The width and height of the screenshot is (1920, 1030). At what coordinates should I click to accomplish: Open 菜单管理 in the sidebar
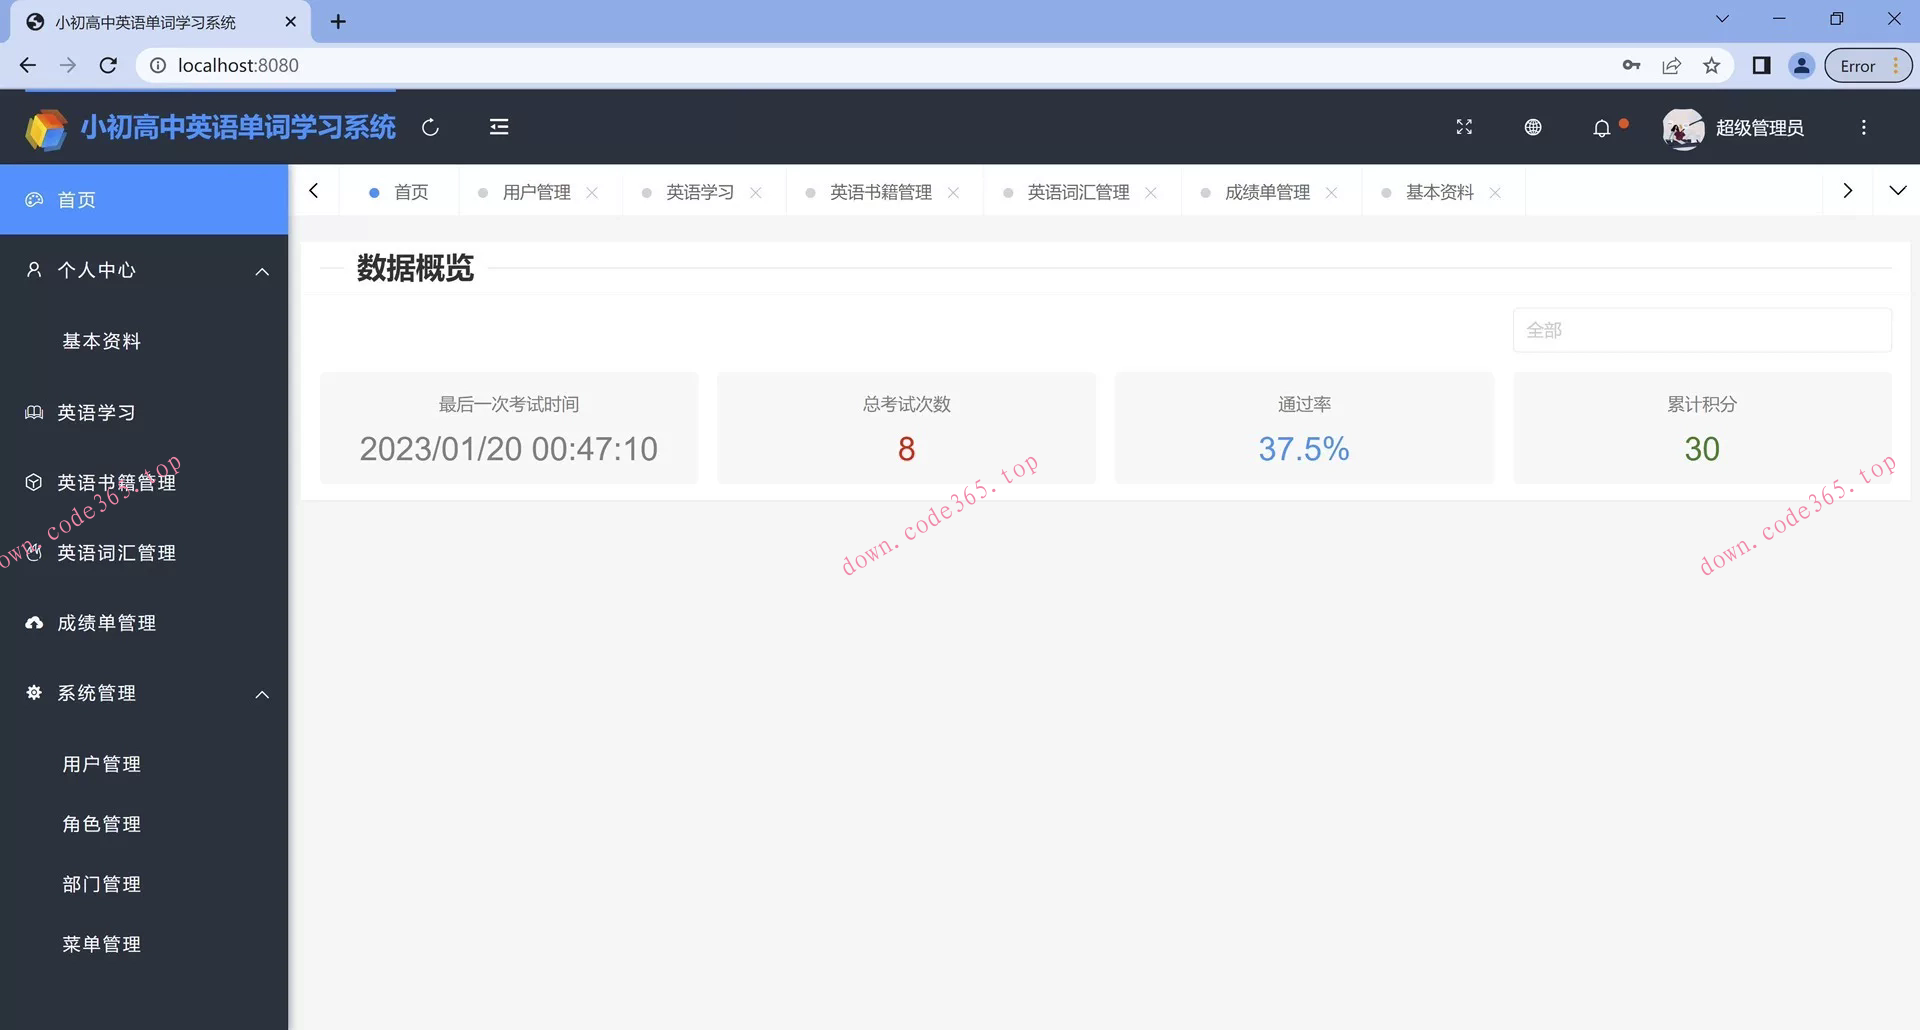[x=100, y=943]
